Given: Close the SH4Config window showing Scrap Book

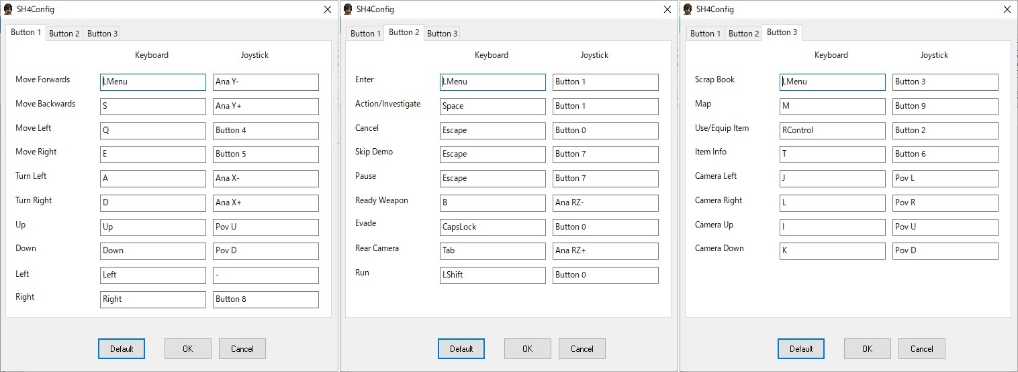Looking at the screenshot, I should pyautogui.click(x=1007, y=10).
